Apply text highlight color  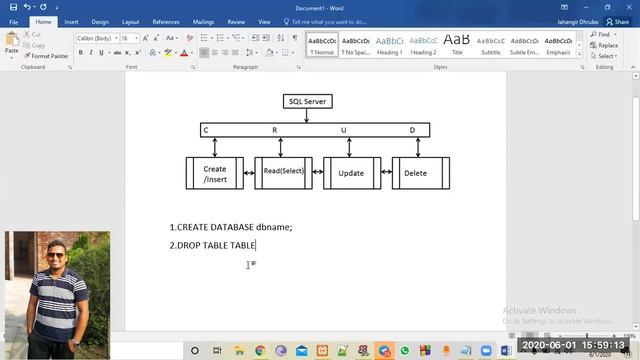pyautogui.click(x=168, y=53)
